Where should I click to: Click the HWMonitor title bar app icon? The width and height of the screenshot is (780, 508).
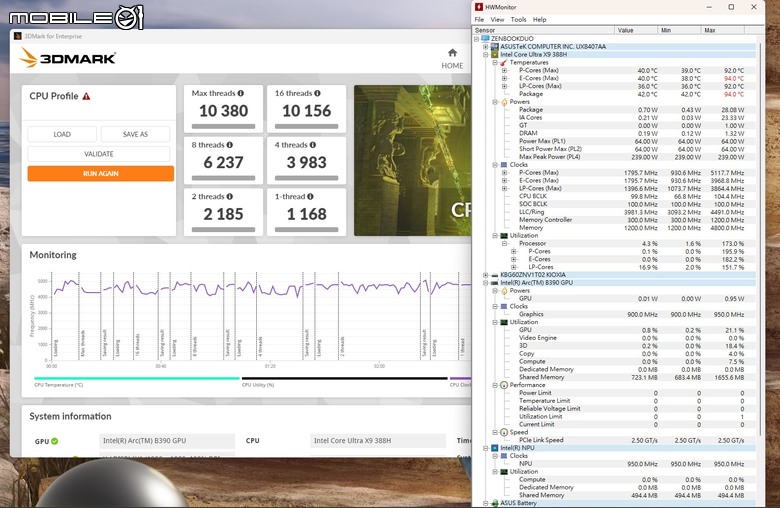pyautogui.click(x=479, y=7)
